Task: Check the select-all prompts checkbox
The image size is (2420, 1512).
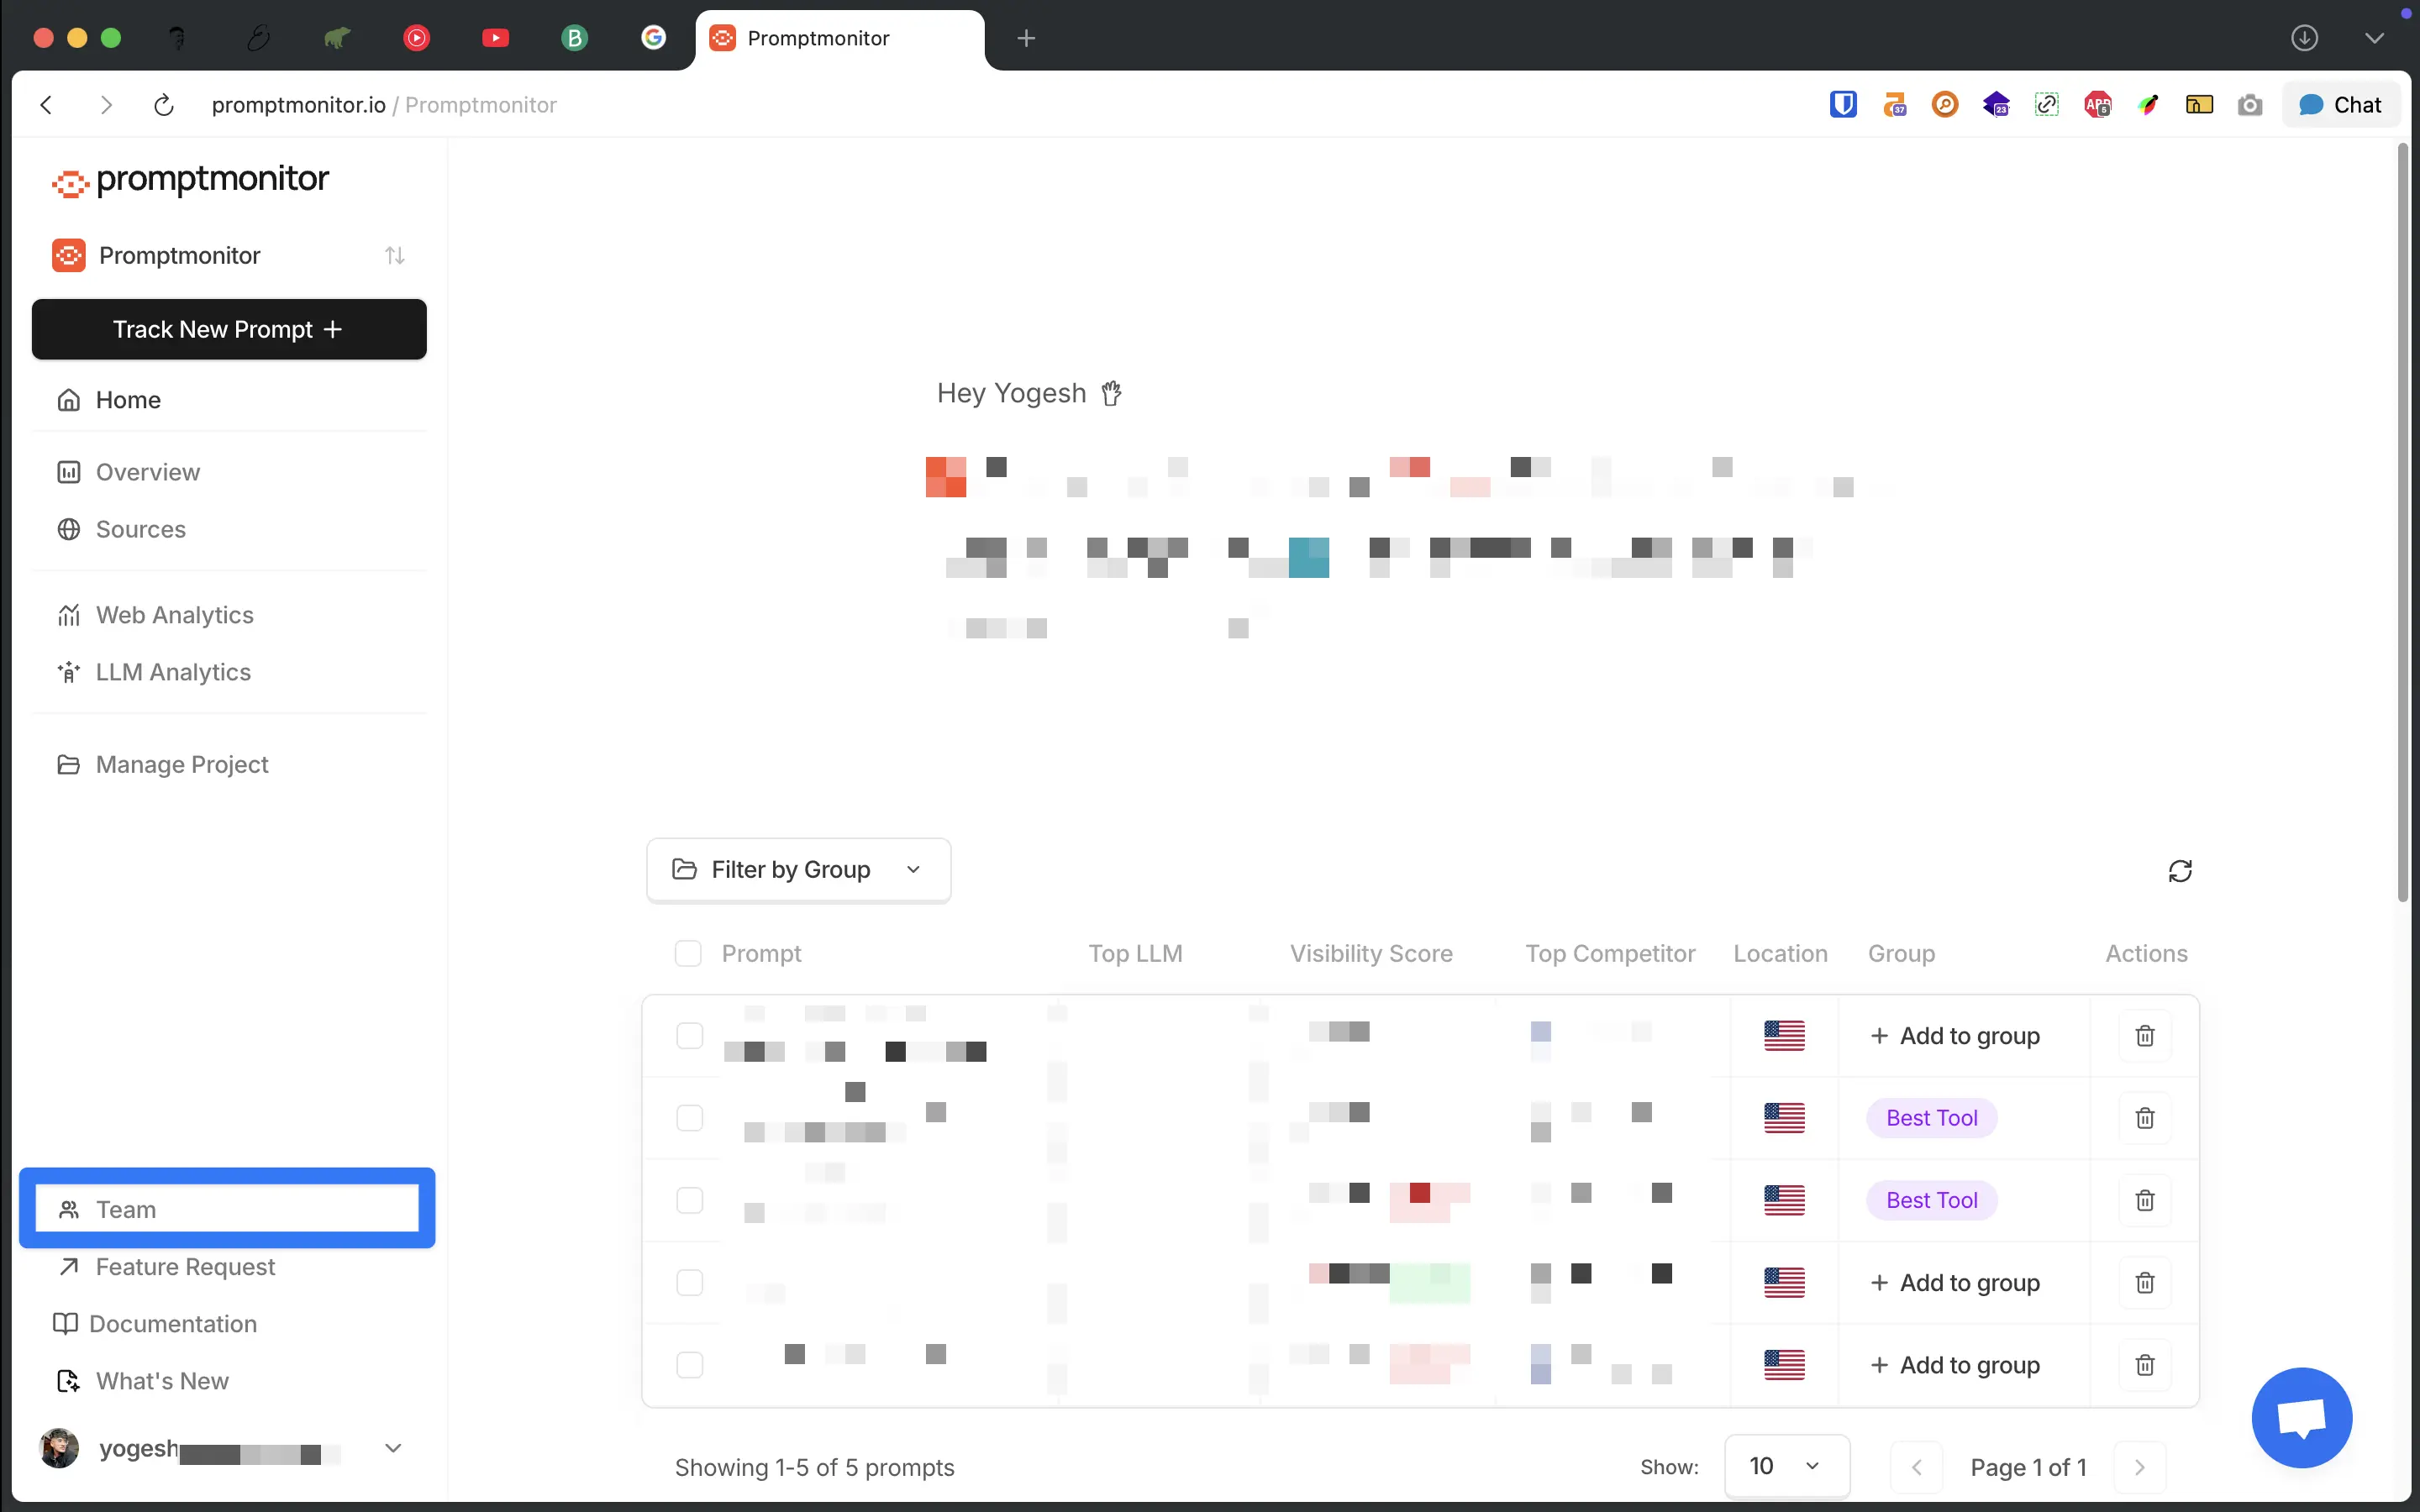Action: tap(688, 953)
